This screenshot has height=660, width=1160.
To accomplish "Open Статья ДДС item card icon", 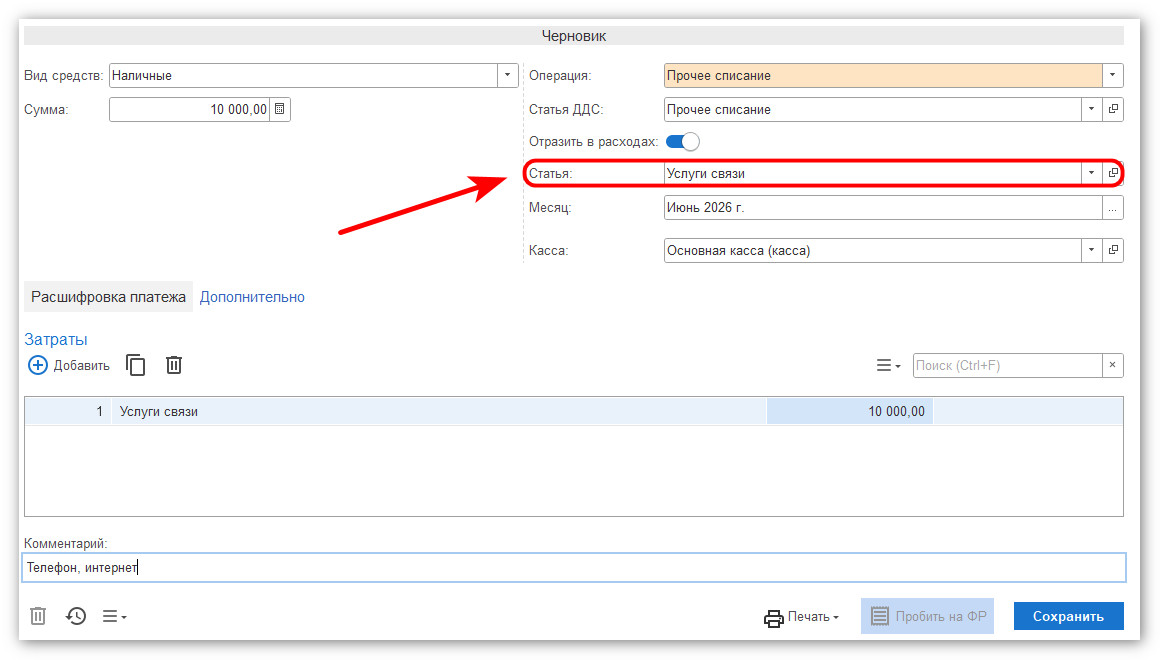I will coord(1113,109).
